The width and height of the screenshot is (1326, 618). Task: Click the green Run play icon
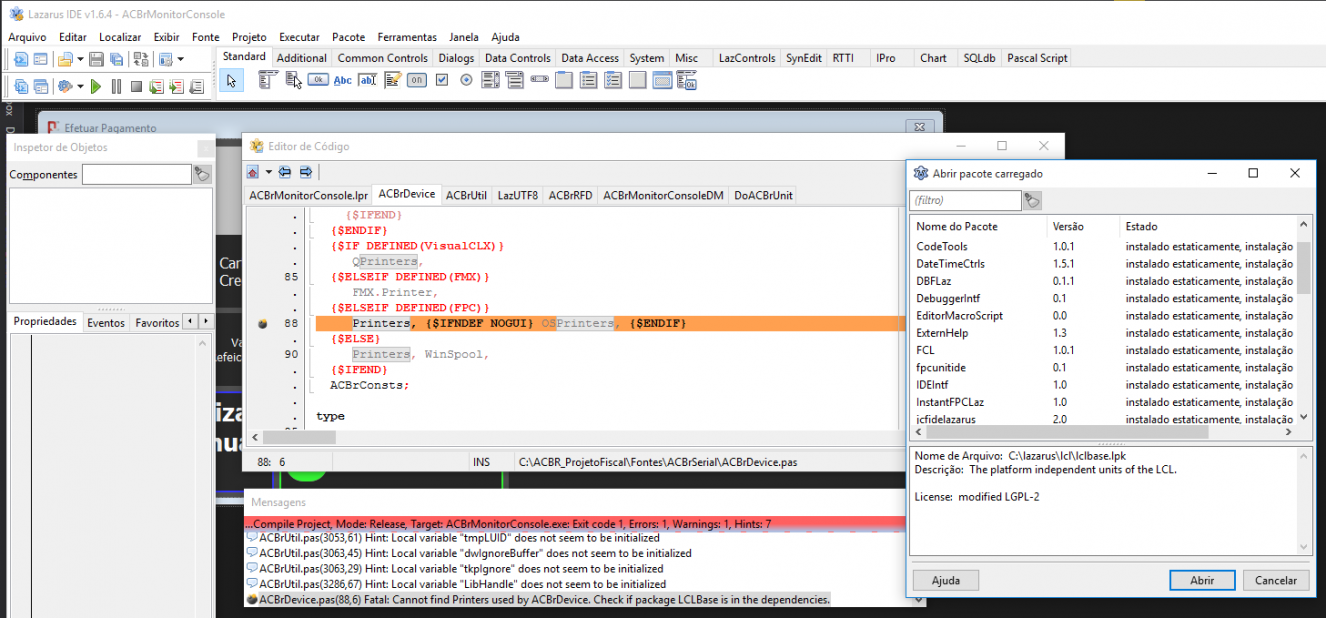pyautogui.click(x=96, y=87)
